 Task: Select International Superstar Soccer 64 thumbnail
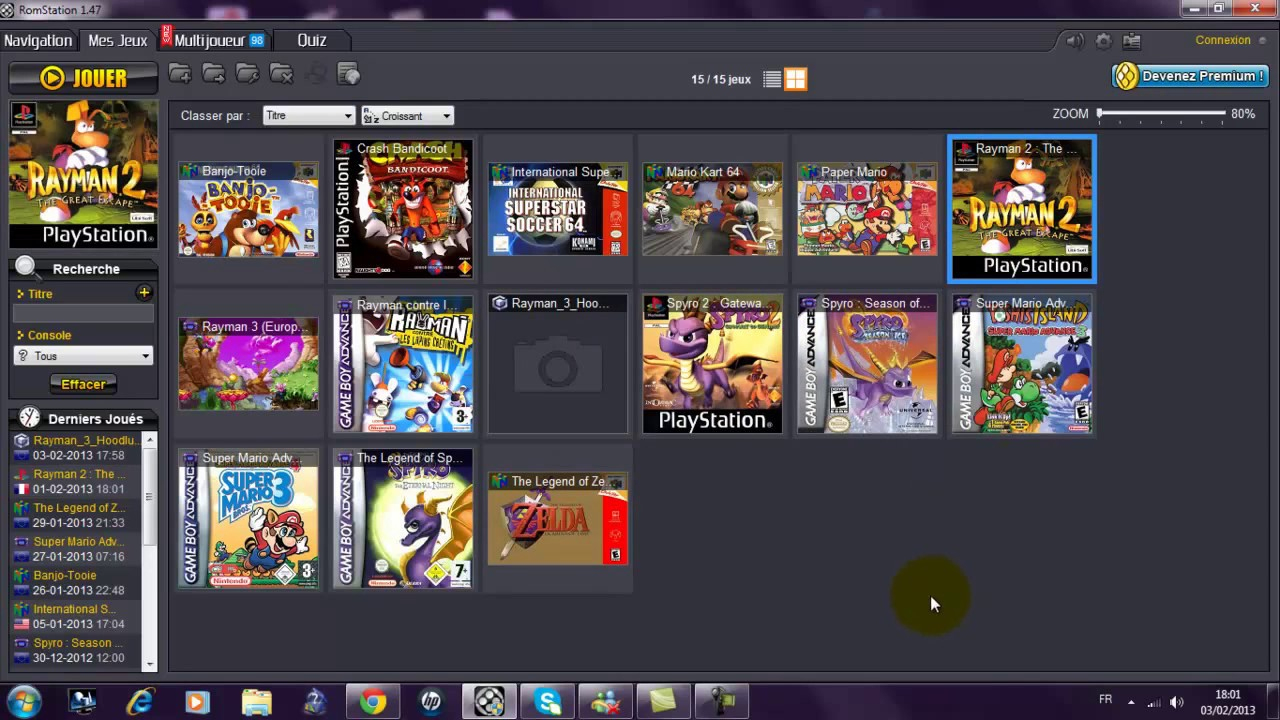558,209
